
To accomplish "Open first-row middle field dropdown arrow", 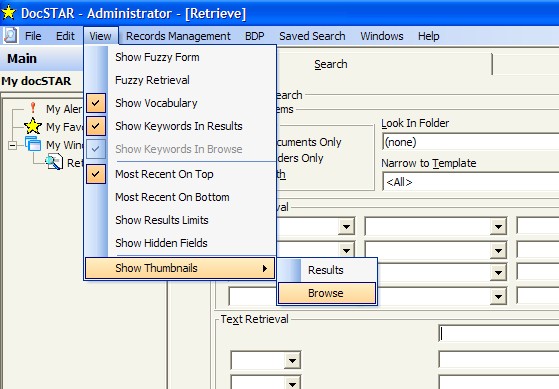I will coord(498,226).
